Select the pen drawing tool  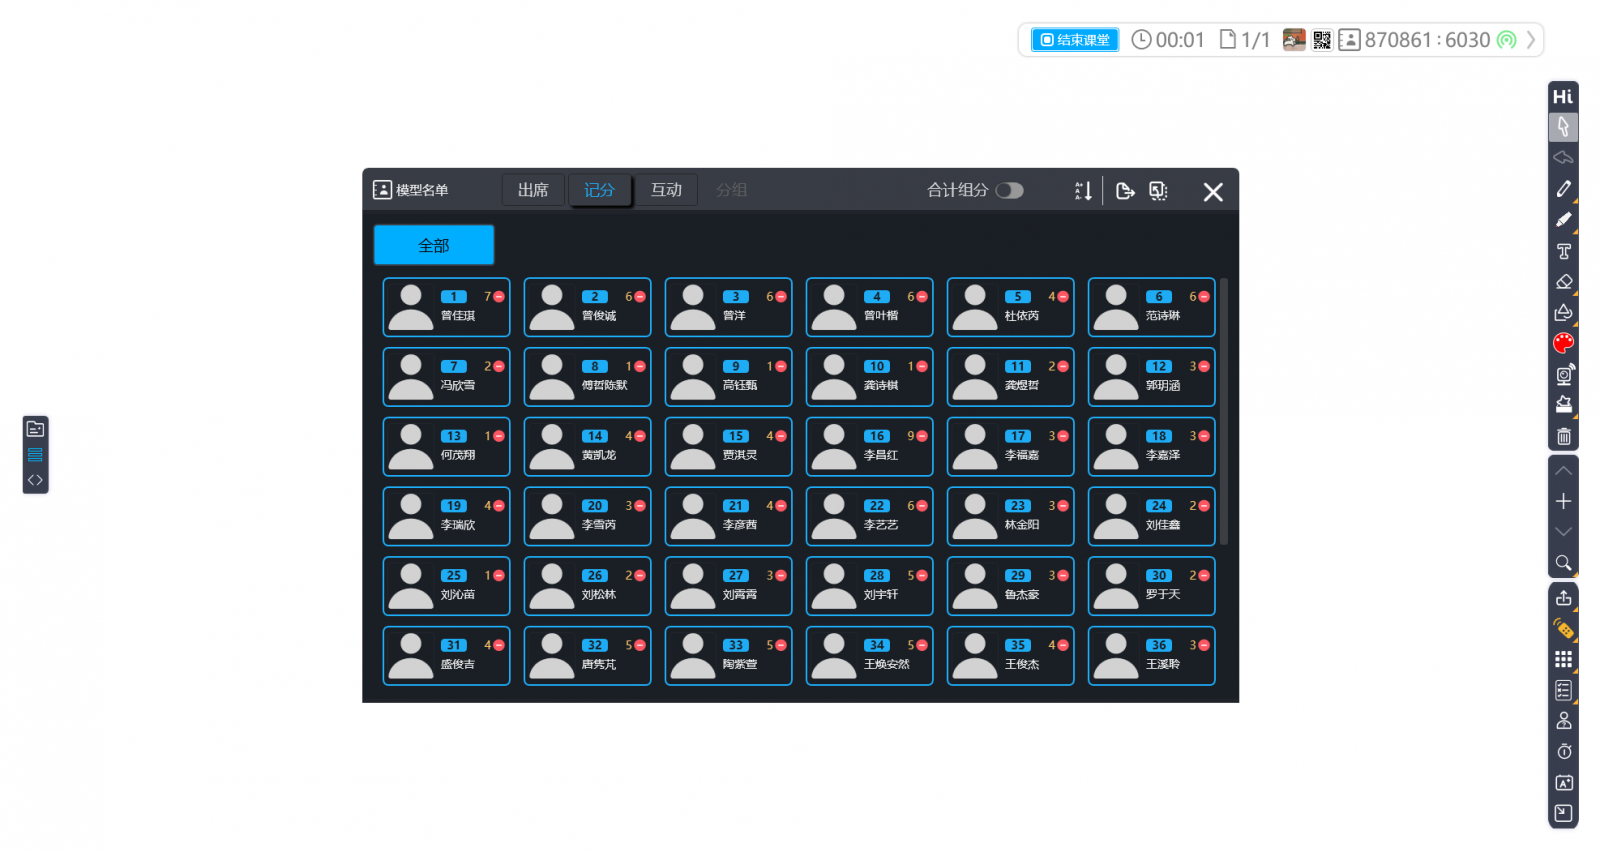pos(1563,189)
